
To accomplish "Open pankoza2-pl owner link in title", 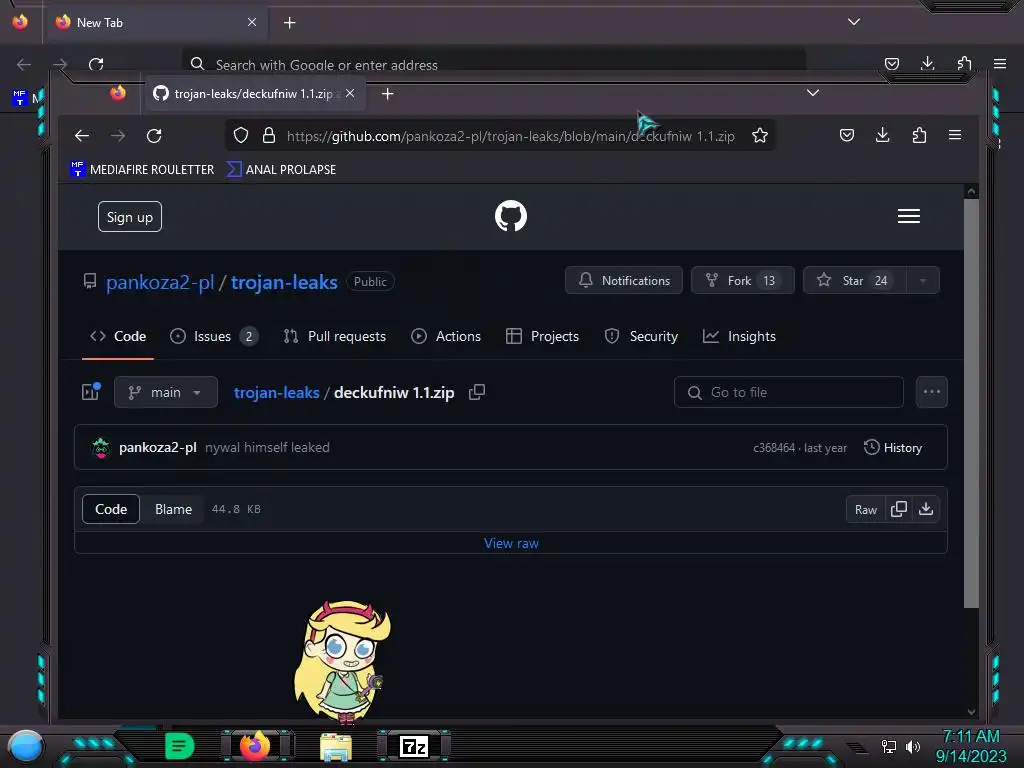I will point(160,281).
